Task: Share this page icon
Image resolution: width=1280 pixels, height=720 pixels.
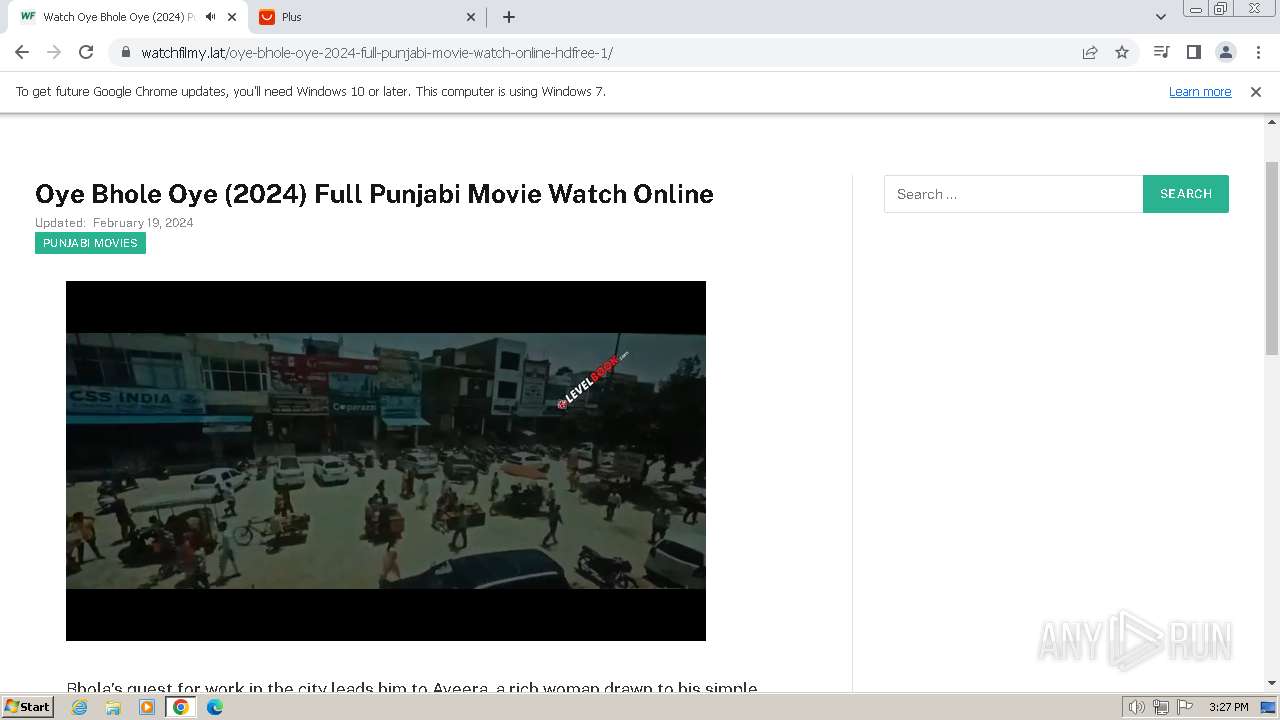Action: click(x=1090, y=52)
